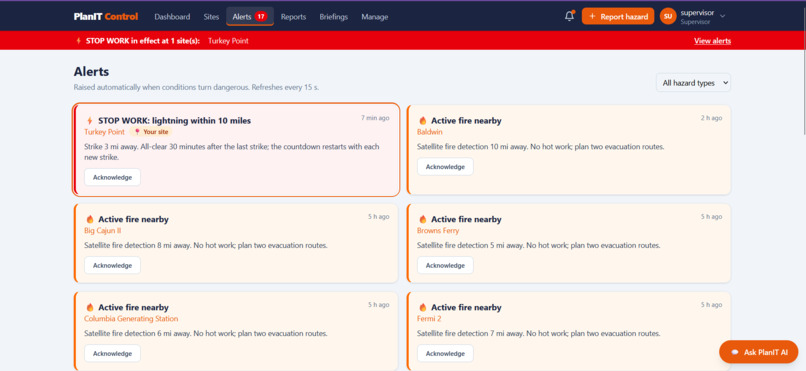This screenshot has height=371, width=806.
Task: Select the Alerts tab
Action: coord(250,16)
